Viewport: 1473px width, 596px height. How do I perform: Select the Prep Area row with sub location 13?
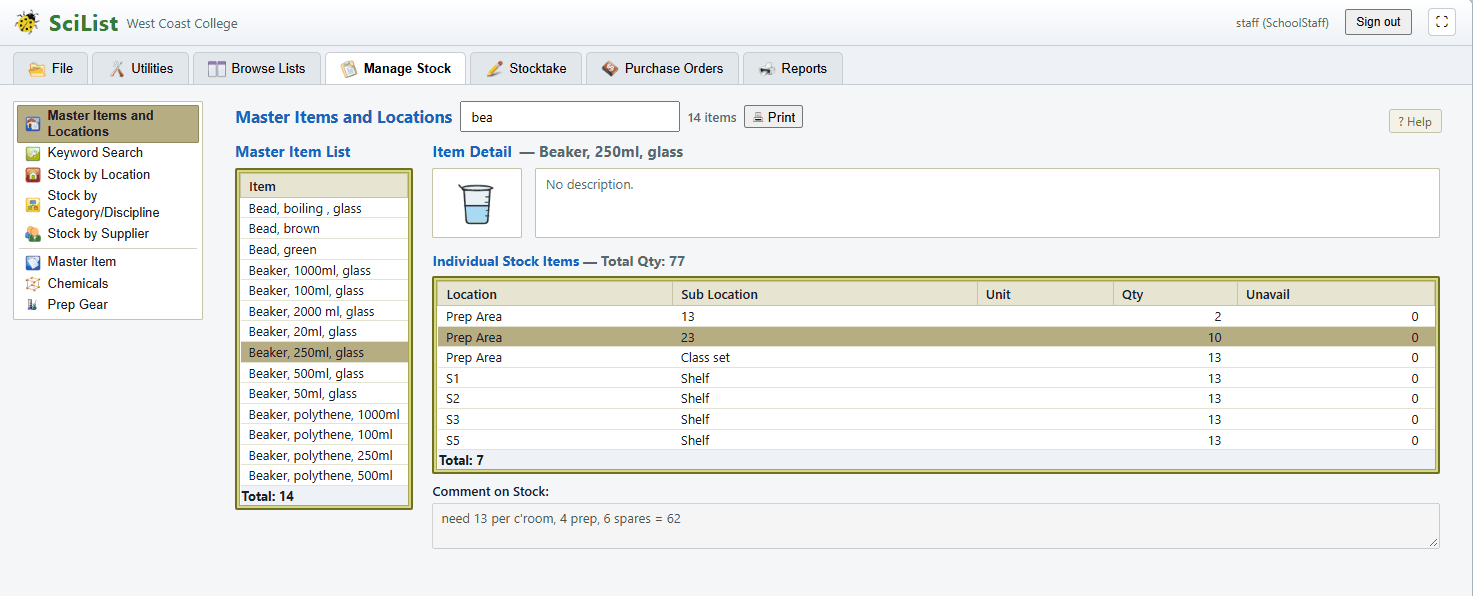tap(936, 316)
